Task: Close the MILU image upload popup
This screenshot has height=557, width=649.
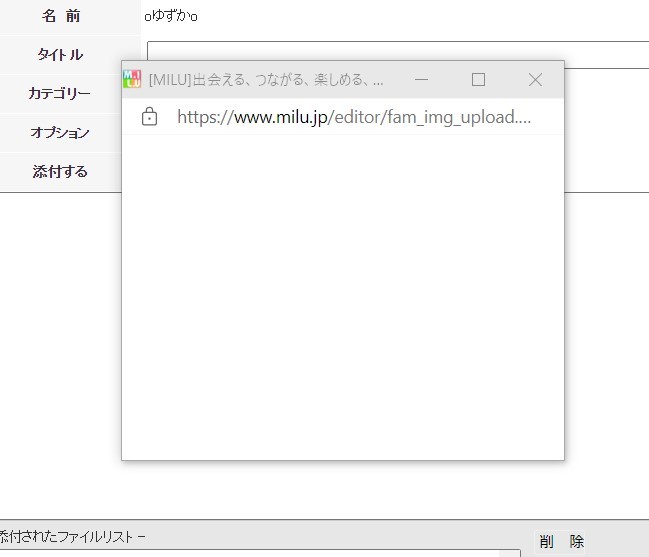Action: 535,80
